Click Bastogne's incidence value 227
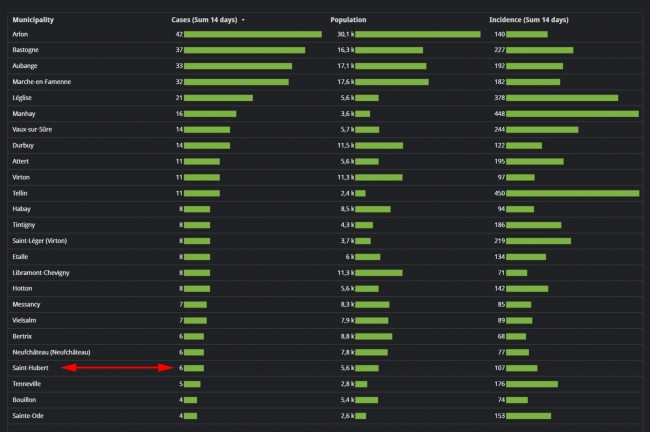This screenshot has width=650, height=432. point(500,50)
